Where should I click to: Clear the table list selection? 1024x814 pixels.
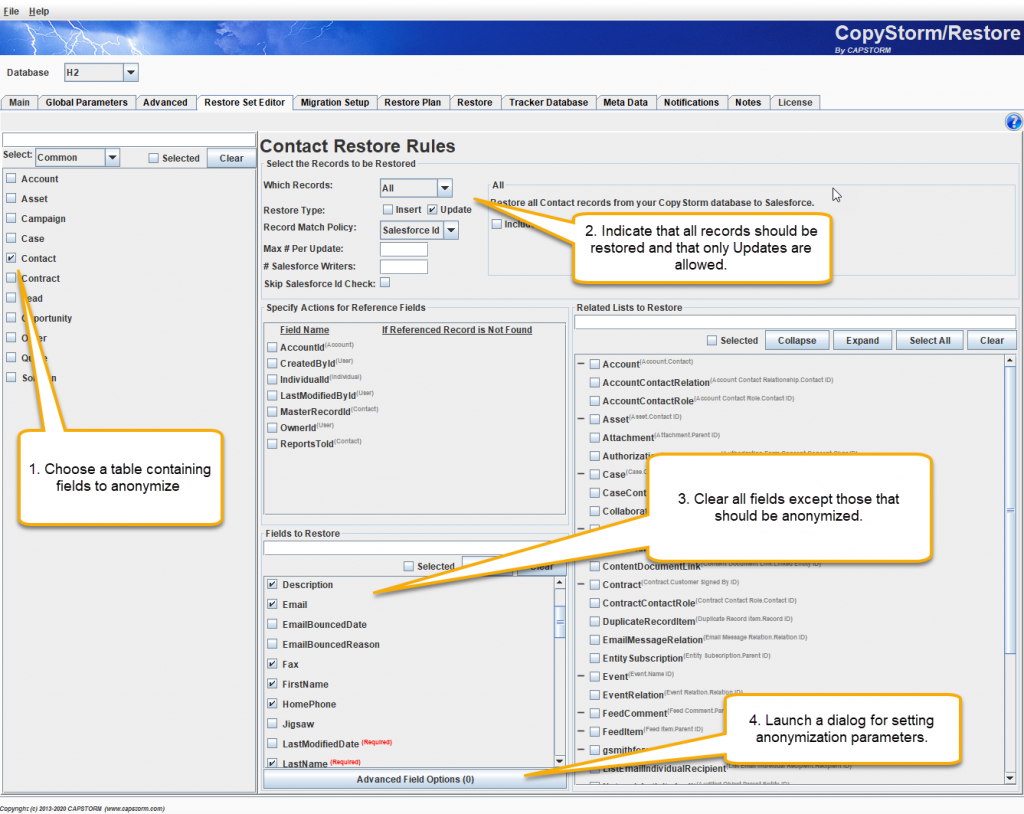click(x=231, y=158)
